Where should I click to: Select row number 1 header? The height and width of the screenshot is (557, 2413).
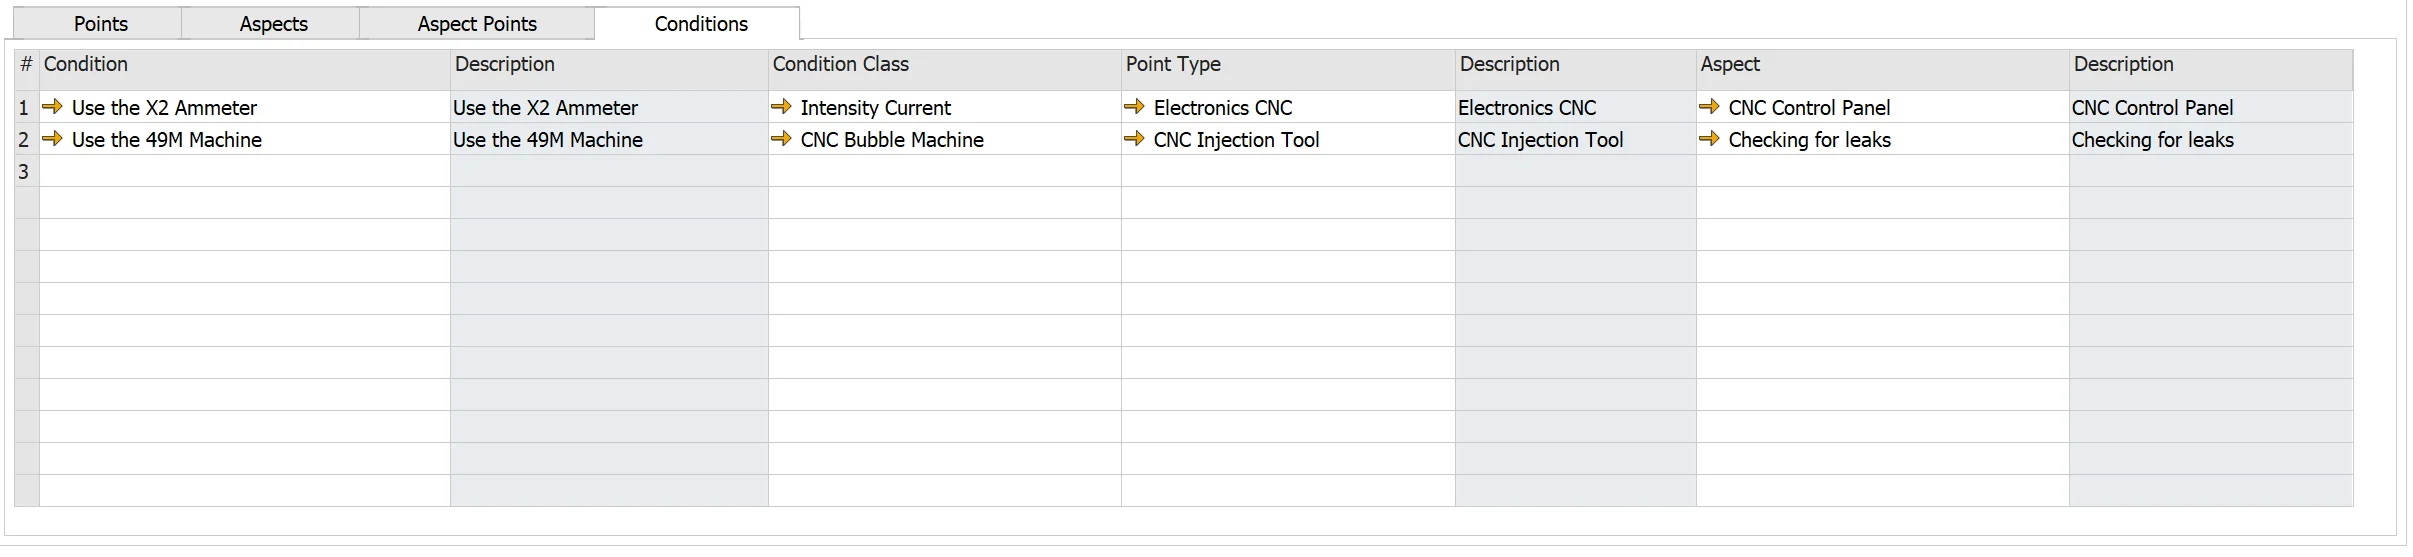coord(25,107)
